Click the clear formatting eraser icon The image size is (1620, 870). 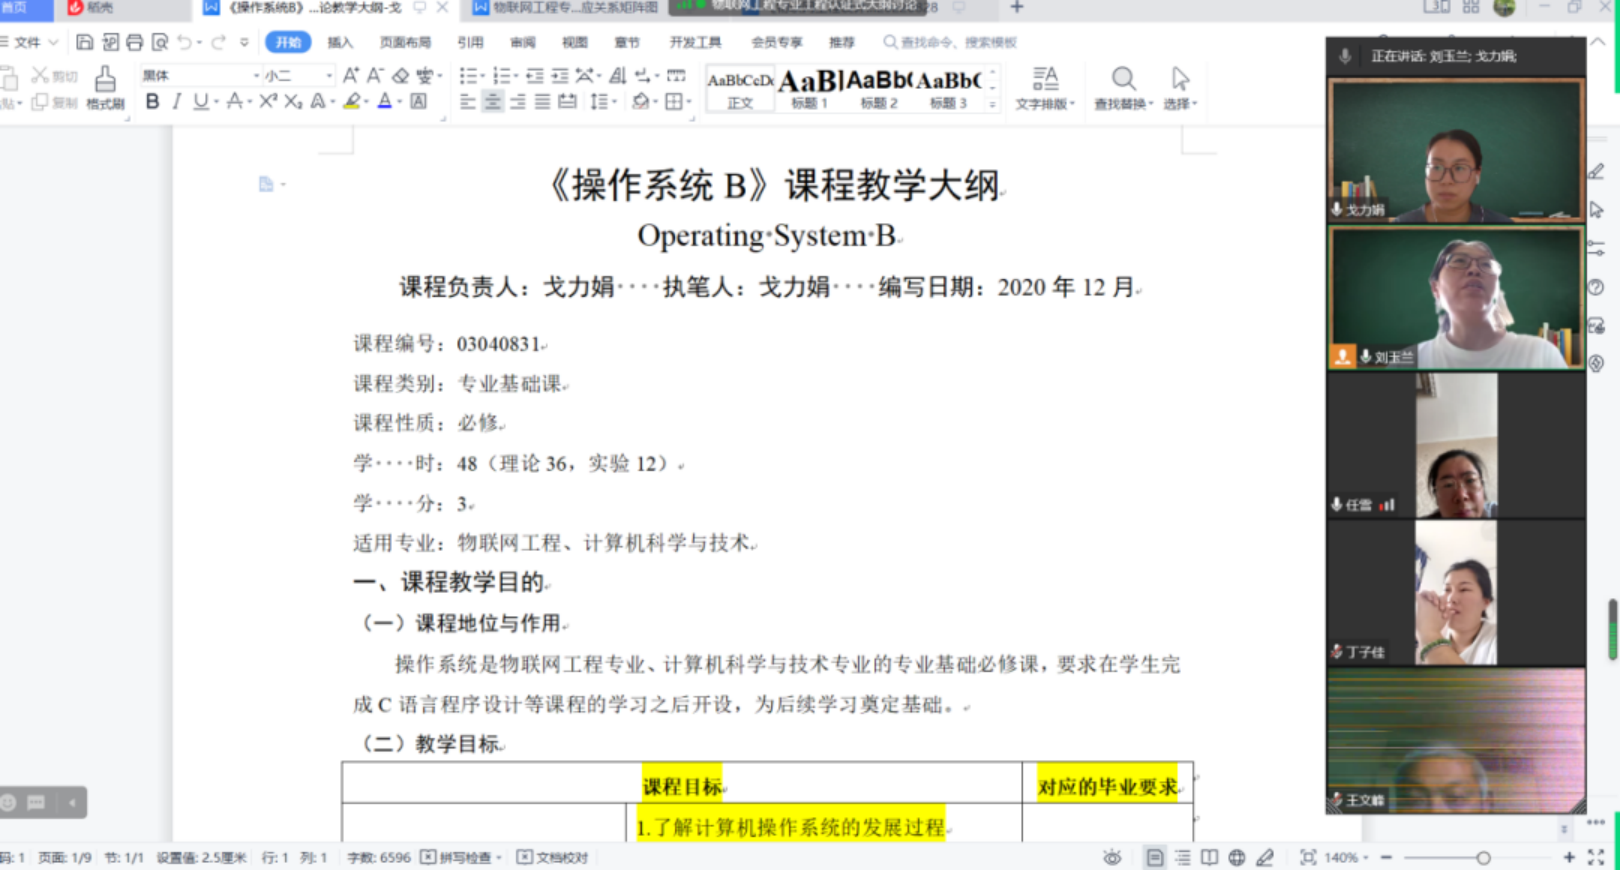[400, 75]
